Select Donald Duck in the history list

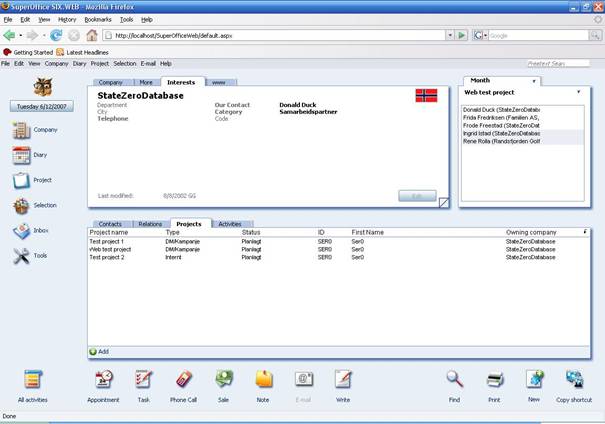pyautogui.click(x=522, y=110)
